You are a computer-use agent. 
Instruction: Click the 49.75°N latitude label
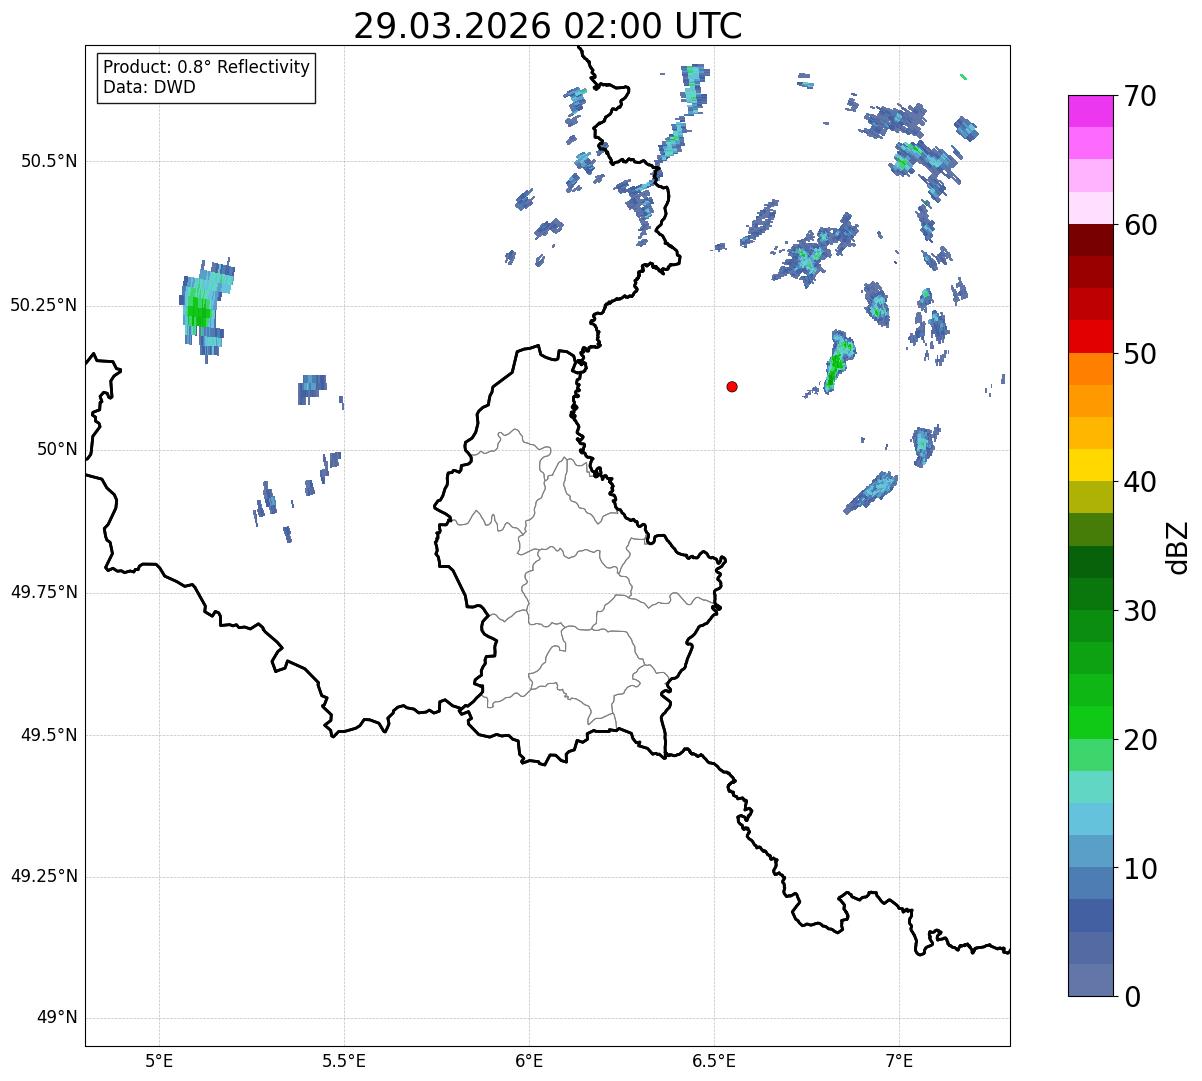(x=44, y=592)
